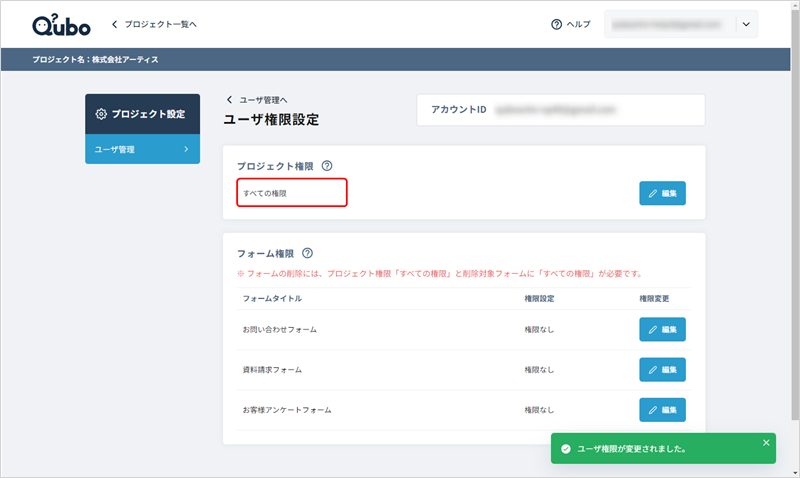The width and height of the screenshot is (800, 478).
Task: Click the フォーム権限 help icon
Action: tap(307, 254)
